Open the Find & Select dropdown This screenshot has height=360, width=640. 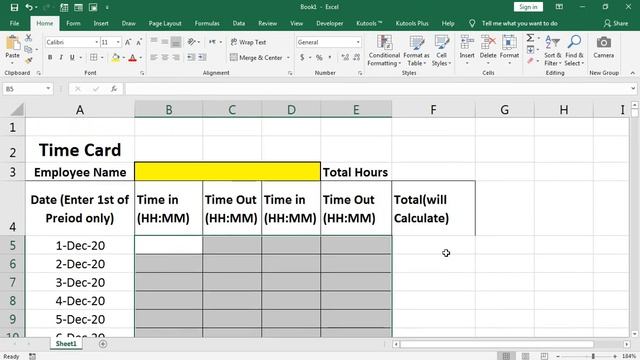click(574, 51)
